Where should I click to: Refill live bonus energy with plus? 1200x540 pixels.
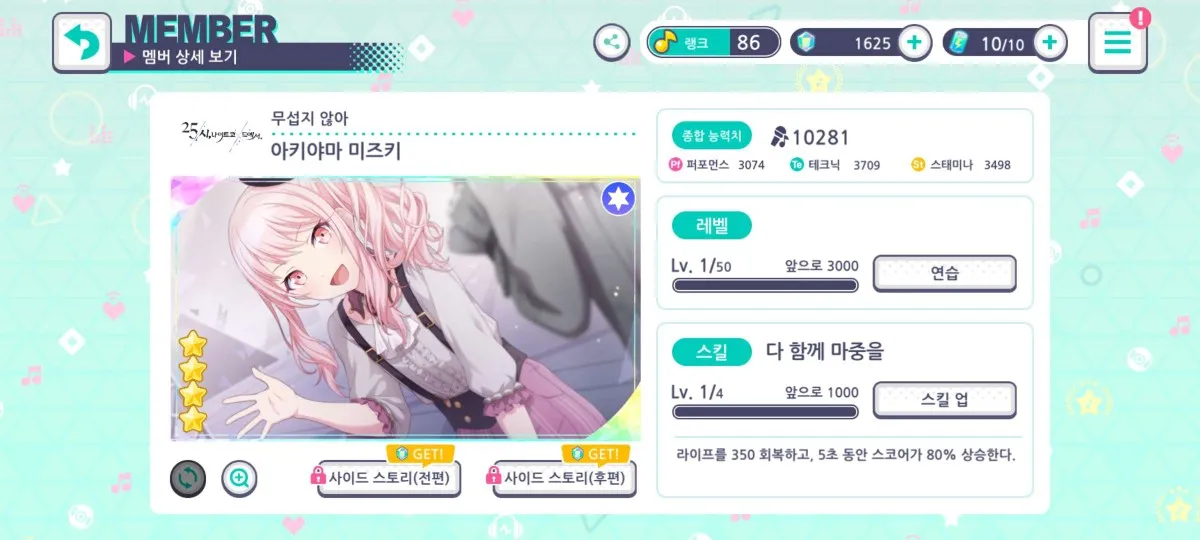coord(1050,43)
